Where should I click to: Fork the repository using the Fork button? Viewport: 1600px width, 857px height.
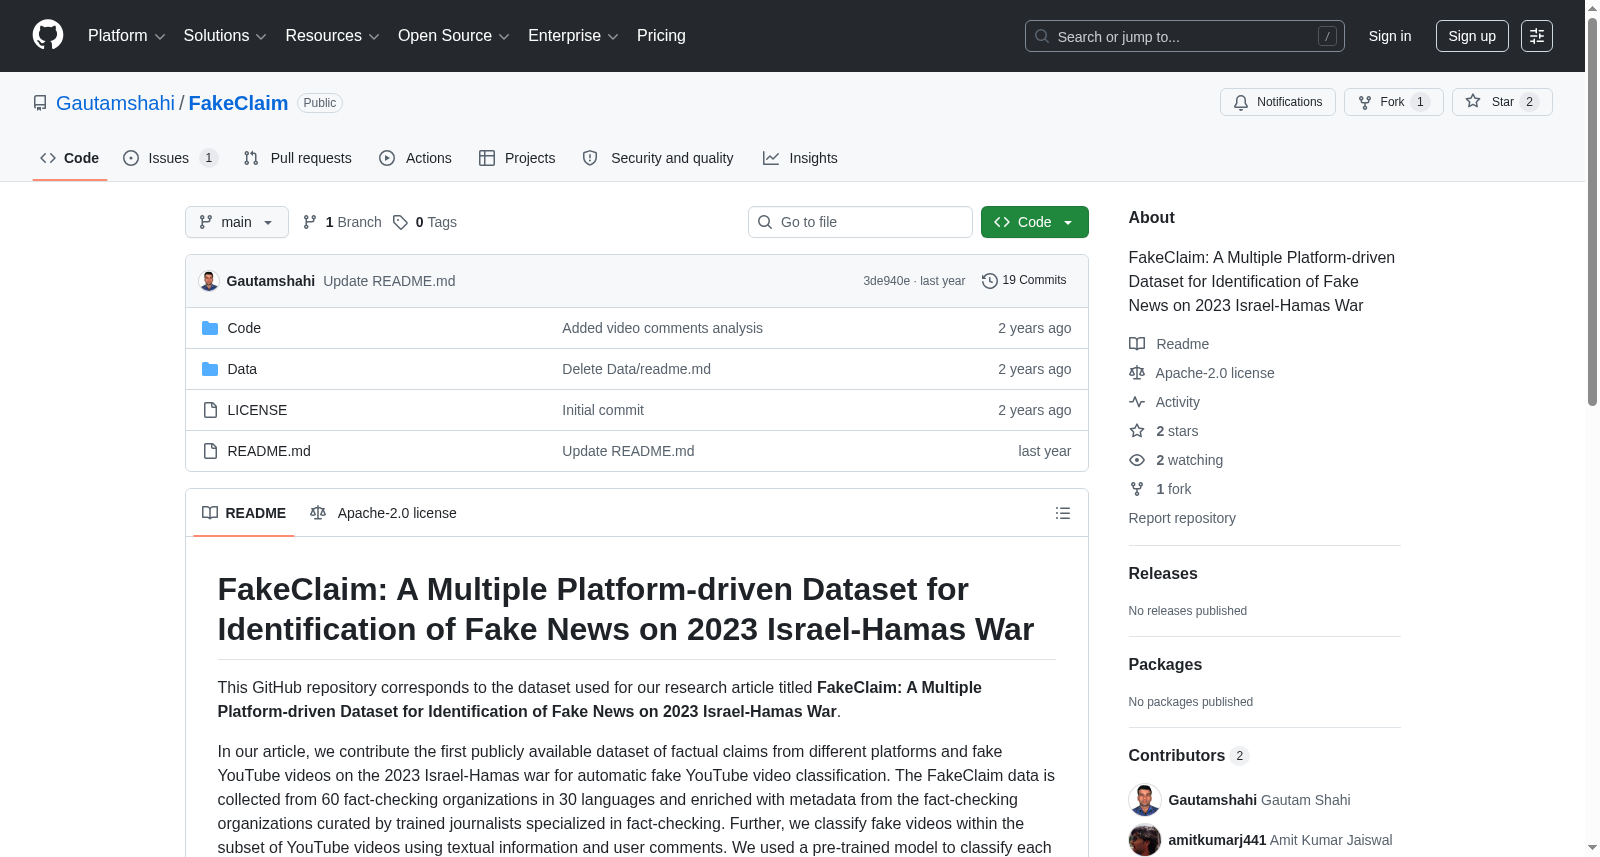coord(1393,102)
